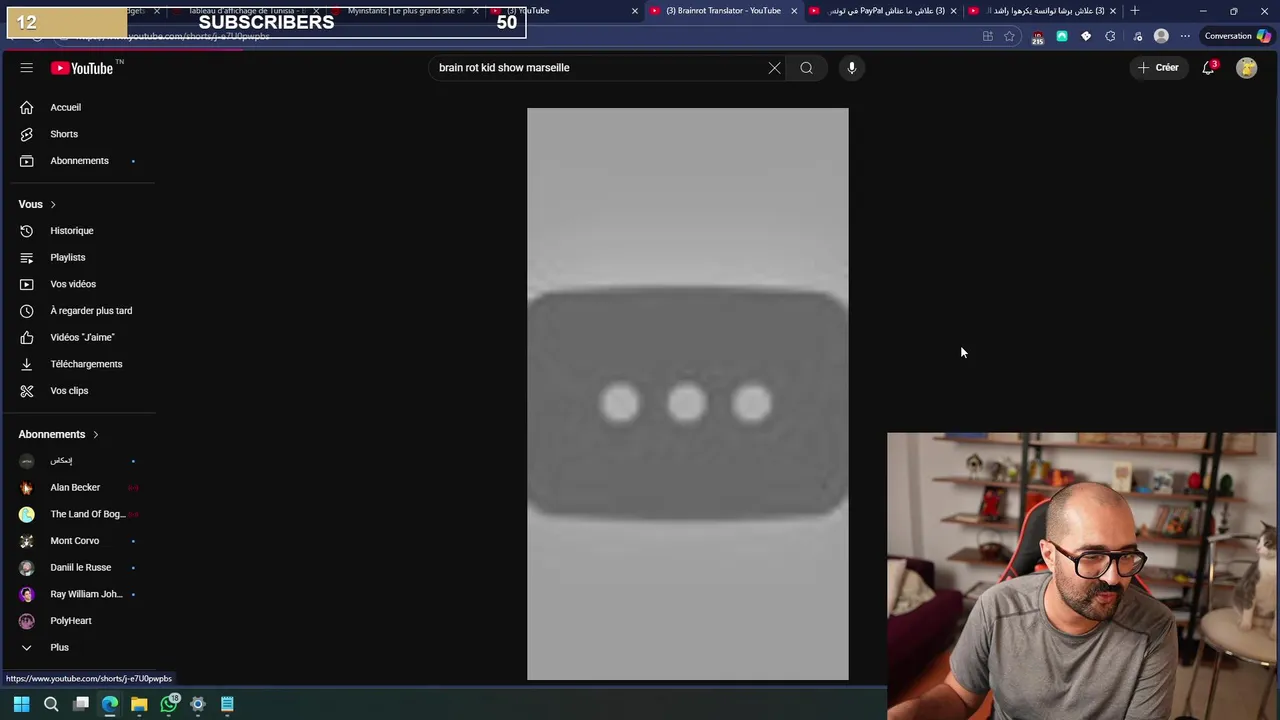The width and height of the screenshot is (1280, 720).
Task: Open Windows Start menu
Action: [21, 704]
